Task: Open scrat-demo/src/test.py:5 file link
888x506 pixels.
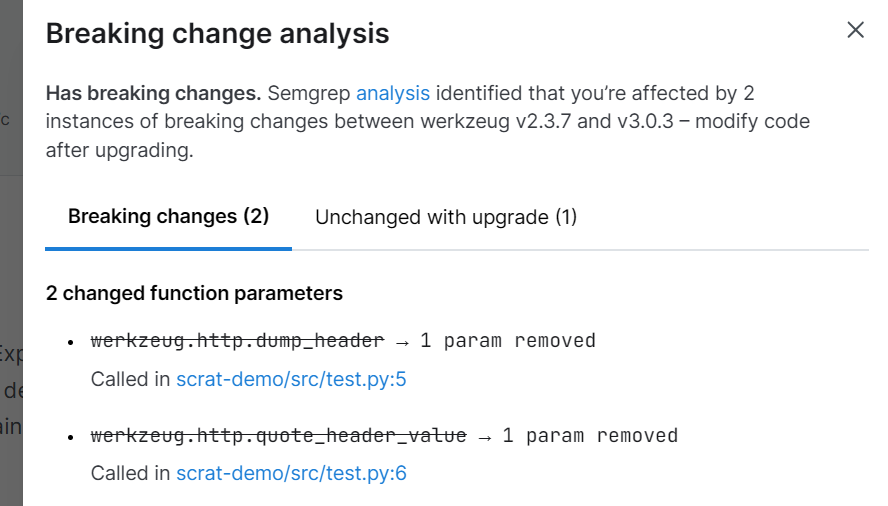Action: click(291, 379)
